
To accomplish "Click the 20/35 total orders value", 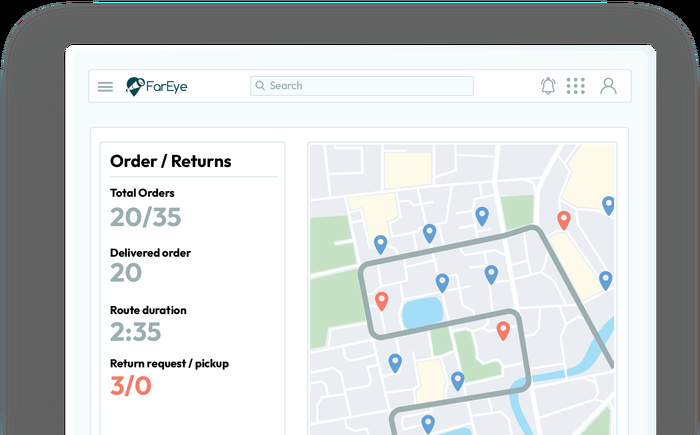I will click(146, 218).
